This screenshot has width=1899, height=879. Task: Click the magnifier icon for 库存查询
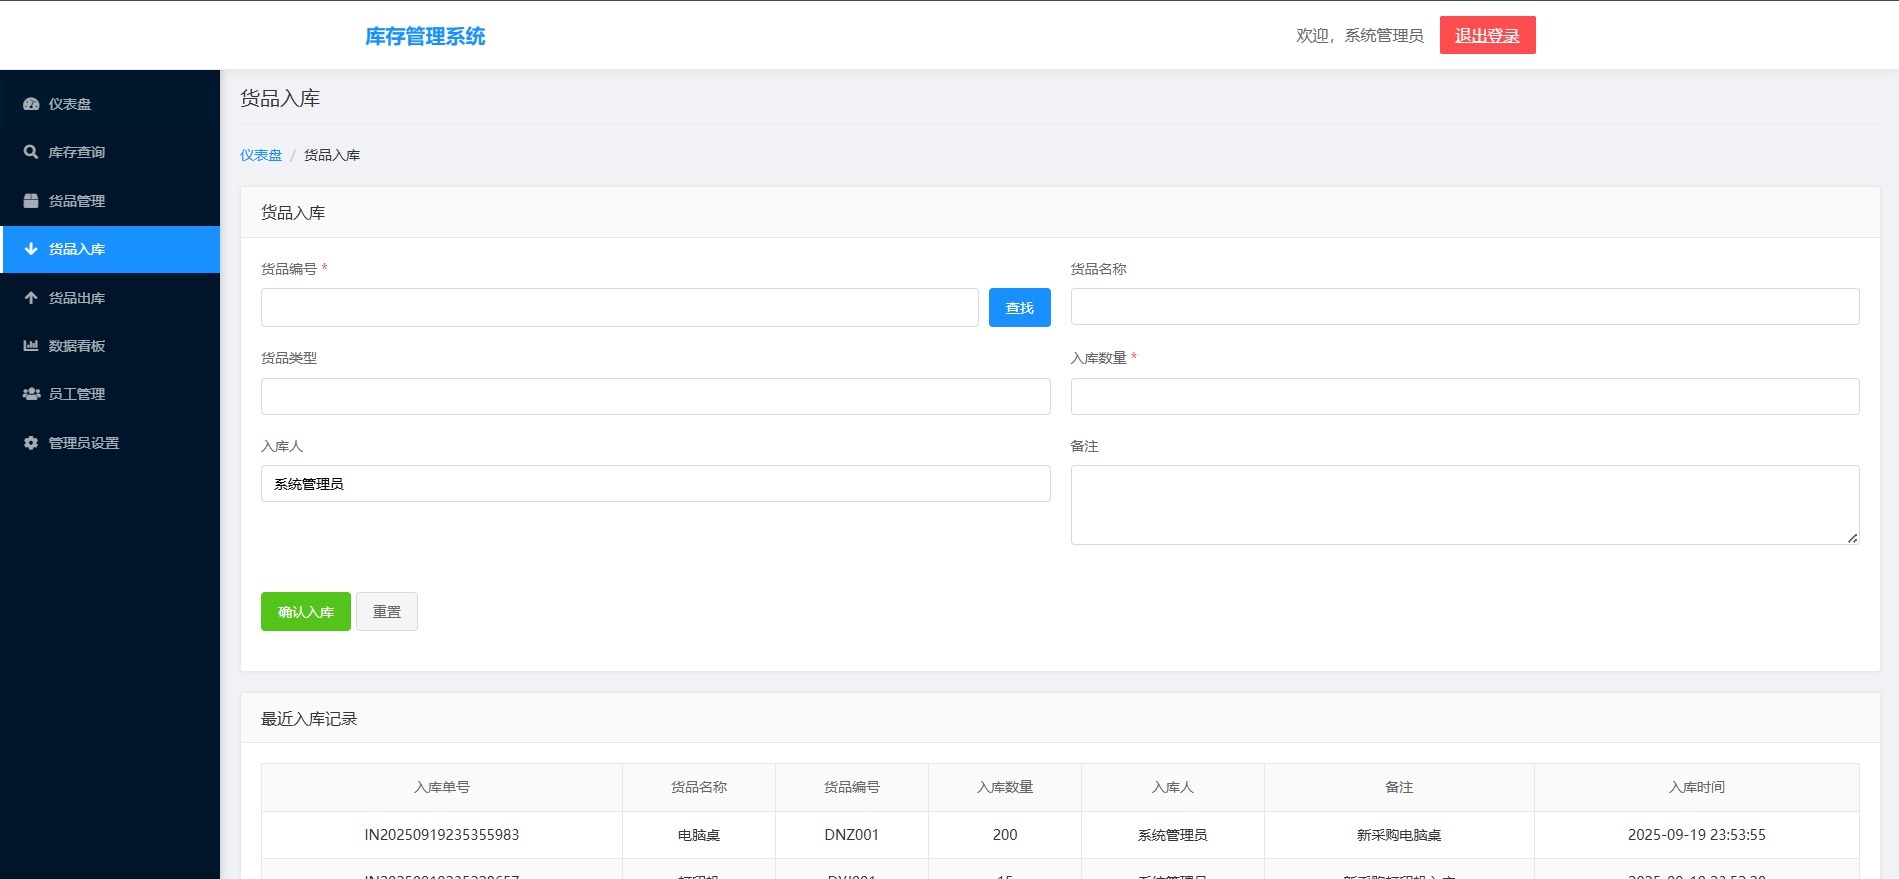31,152
